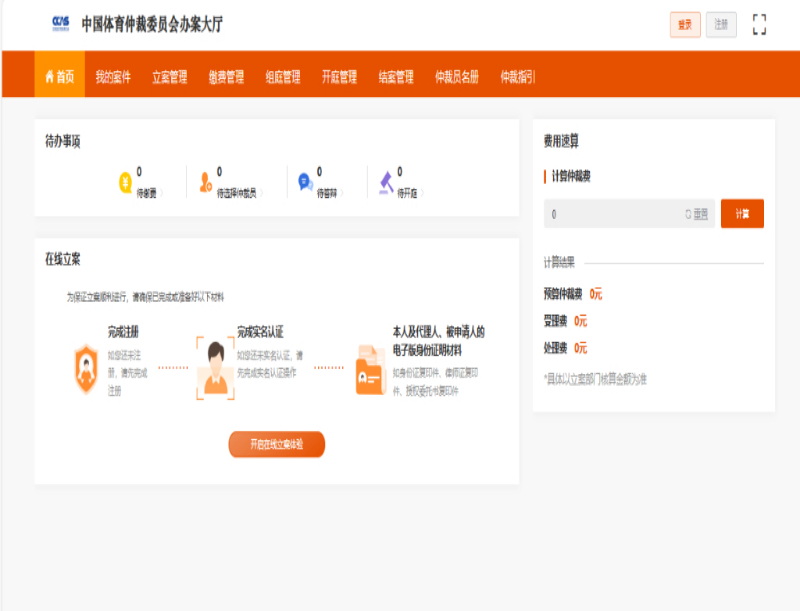Focus the arbitration fee amount input field
This screenshot has width=800, height=611.
point(612,214)
